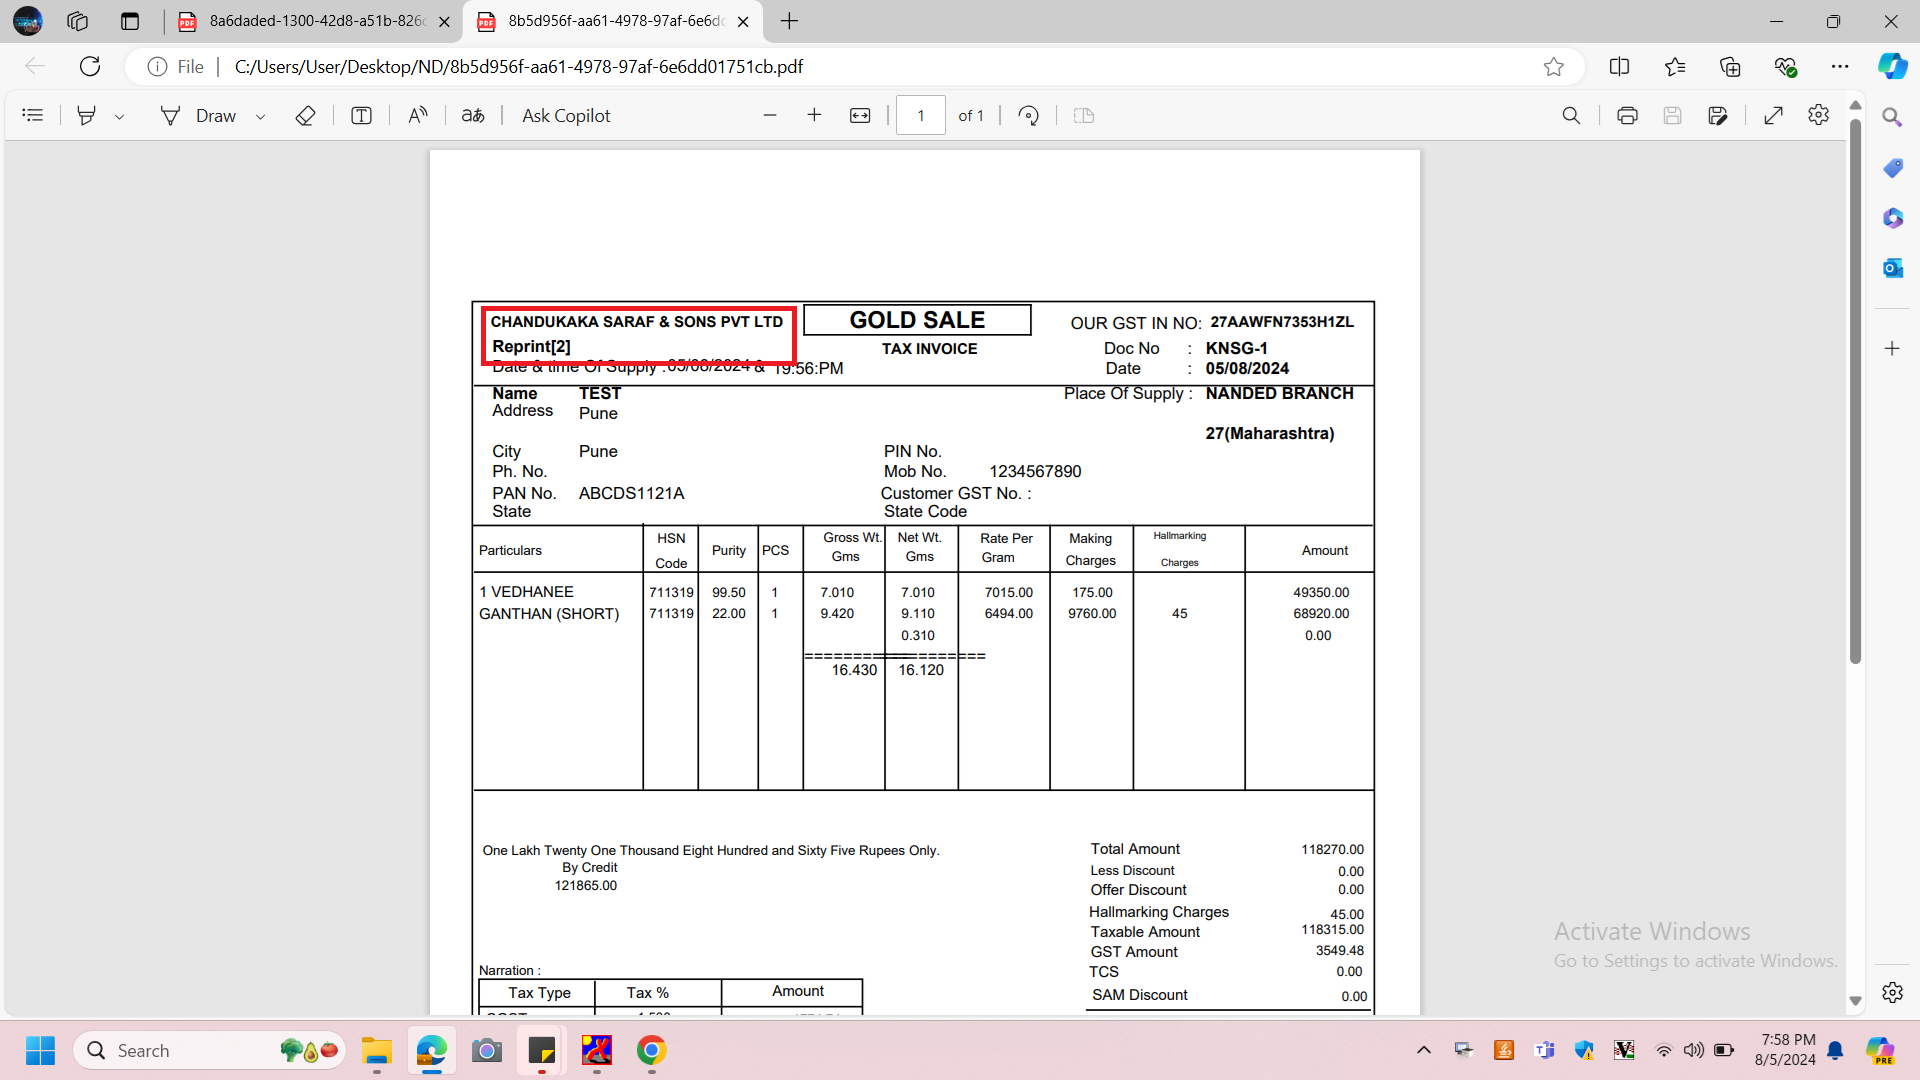Rotate the PDF page
This screenshot has width=1920, height=1080.
tap(1028, 116)
